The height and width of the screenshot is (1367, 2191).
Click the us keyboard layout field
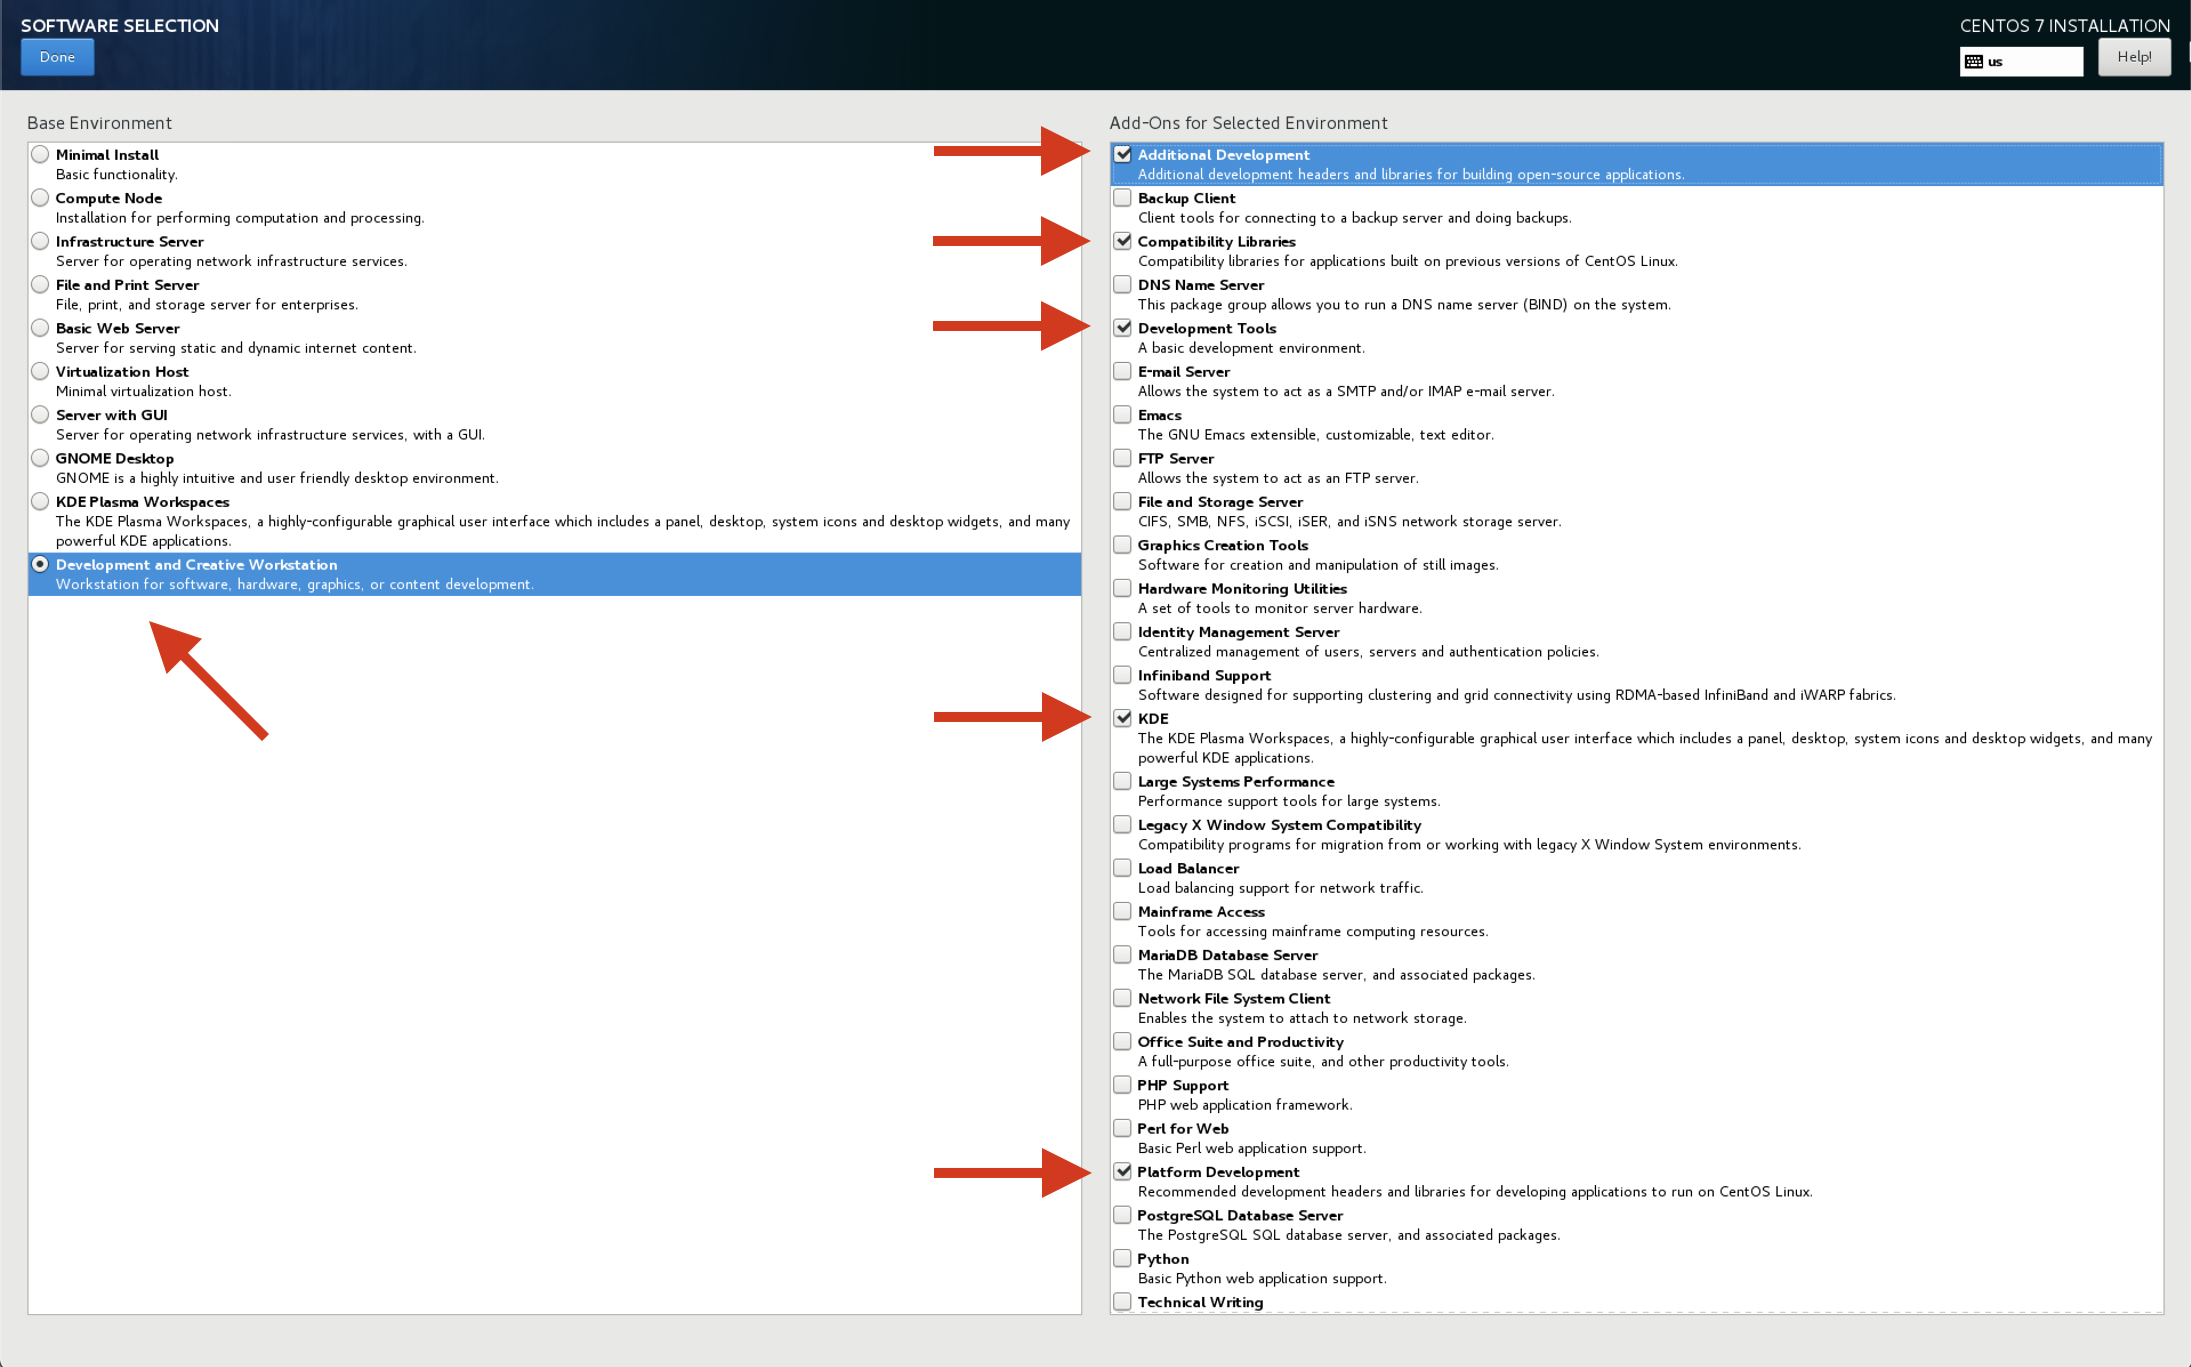pos(2032,62)
